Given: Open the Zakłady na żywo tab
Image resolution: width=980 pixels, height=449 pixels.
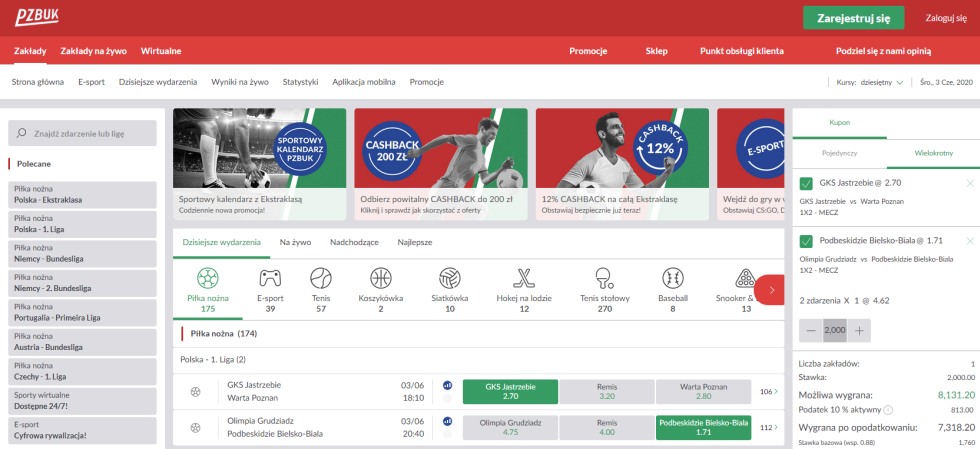Looking at the screenshot, I should pyautogui.click(x=94, y=51).
